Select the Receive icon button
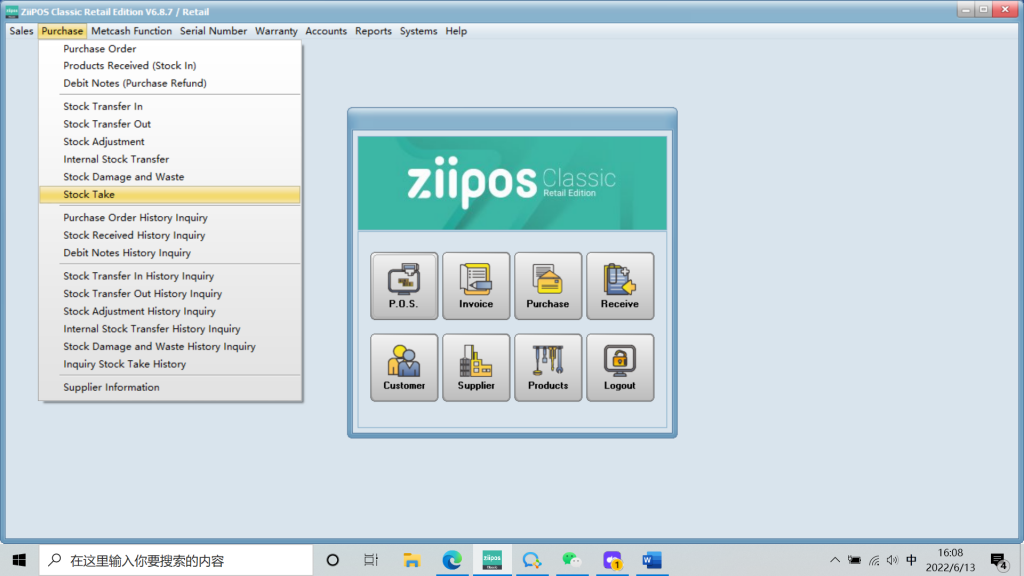 [620, 285]
